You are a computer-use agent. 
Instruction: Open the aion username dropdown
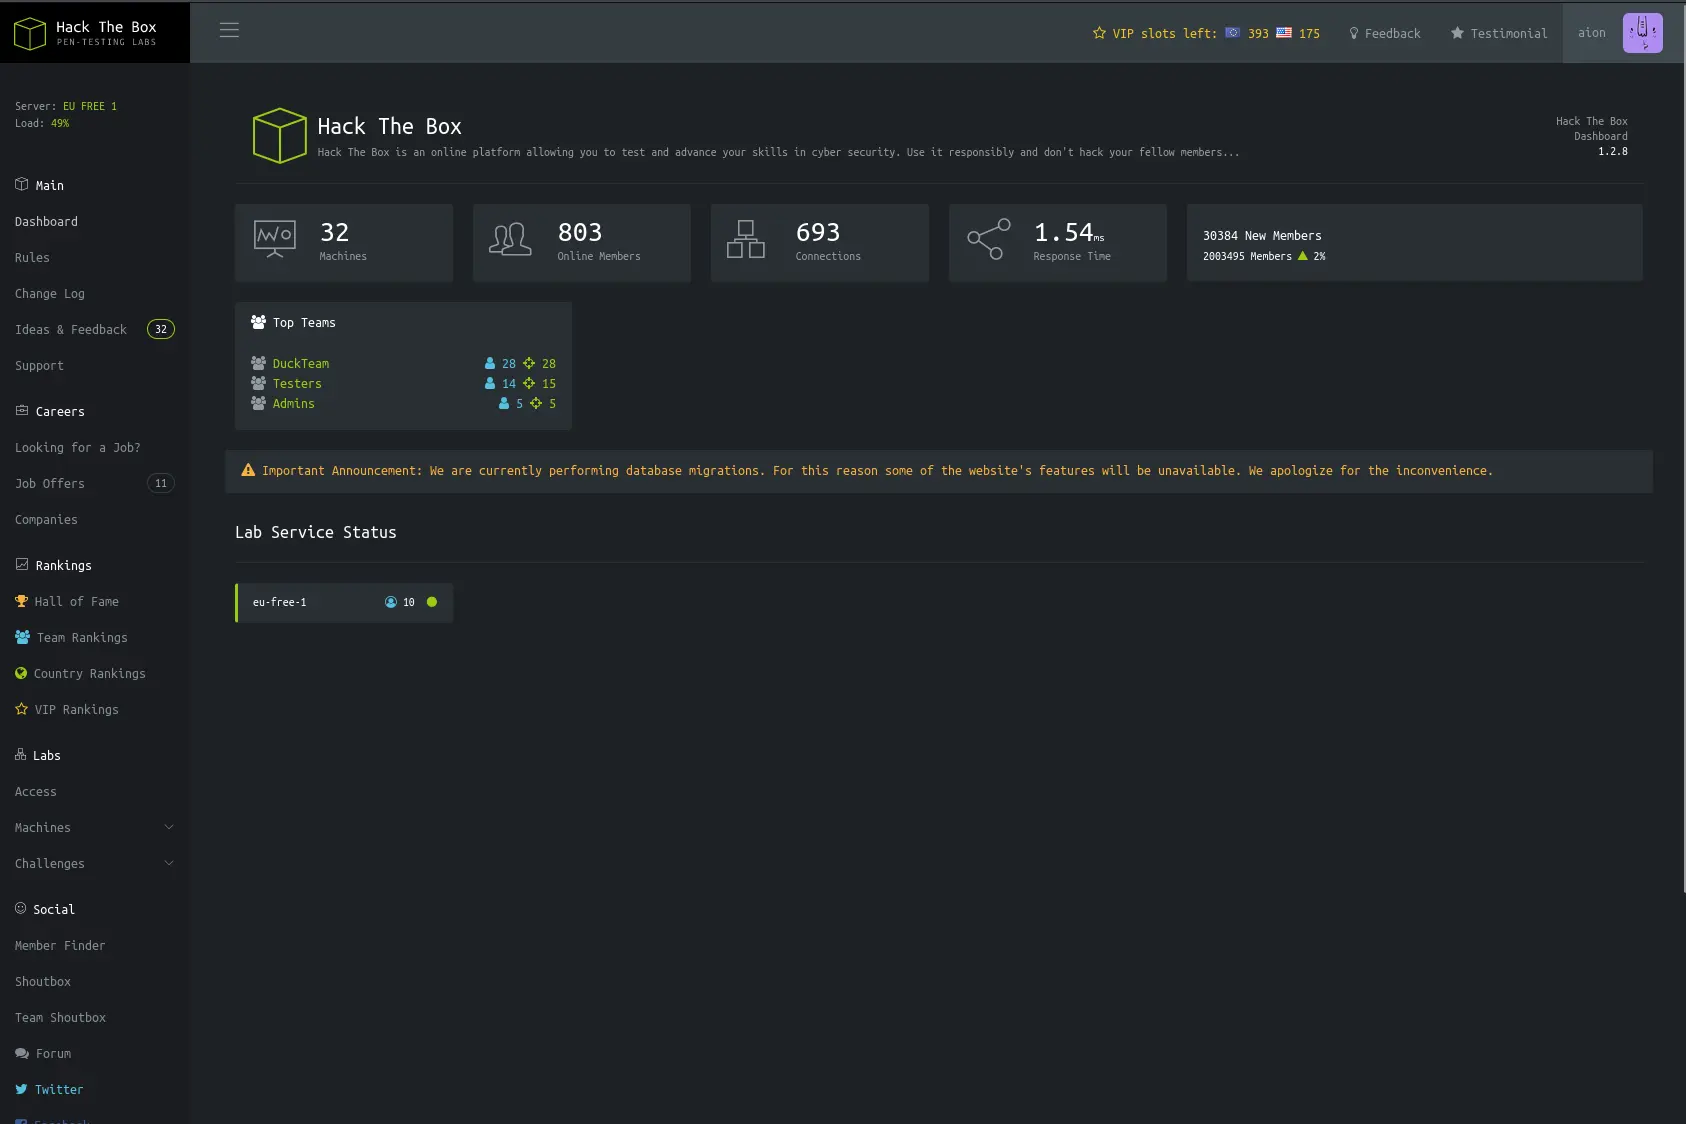pyautogui.click(x=1592, y=33)
